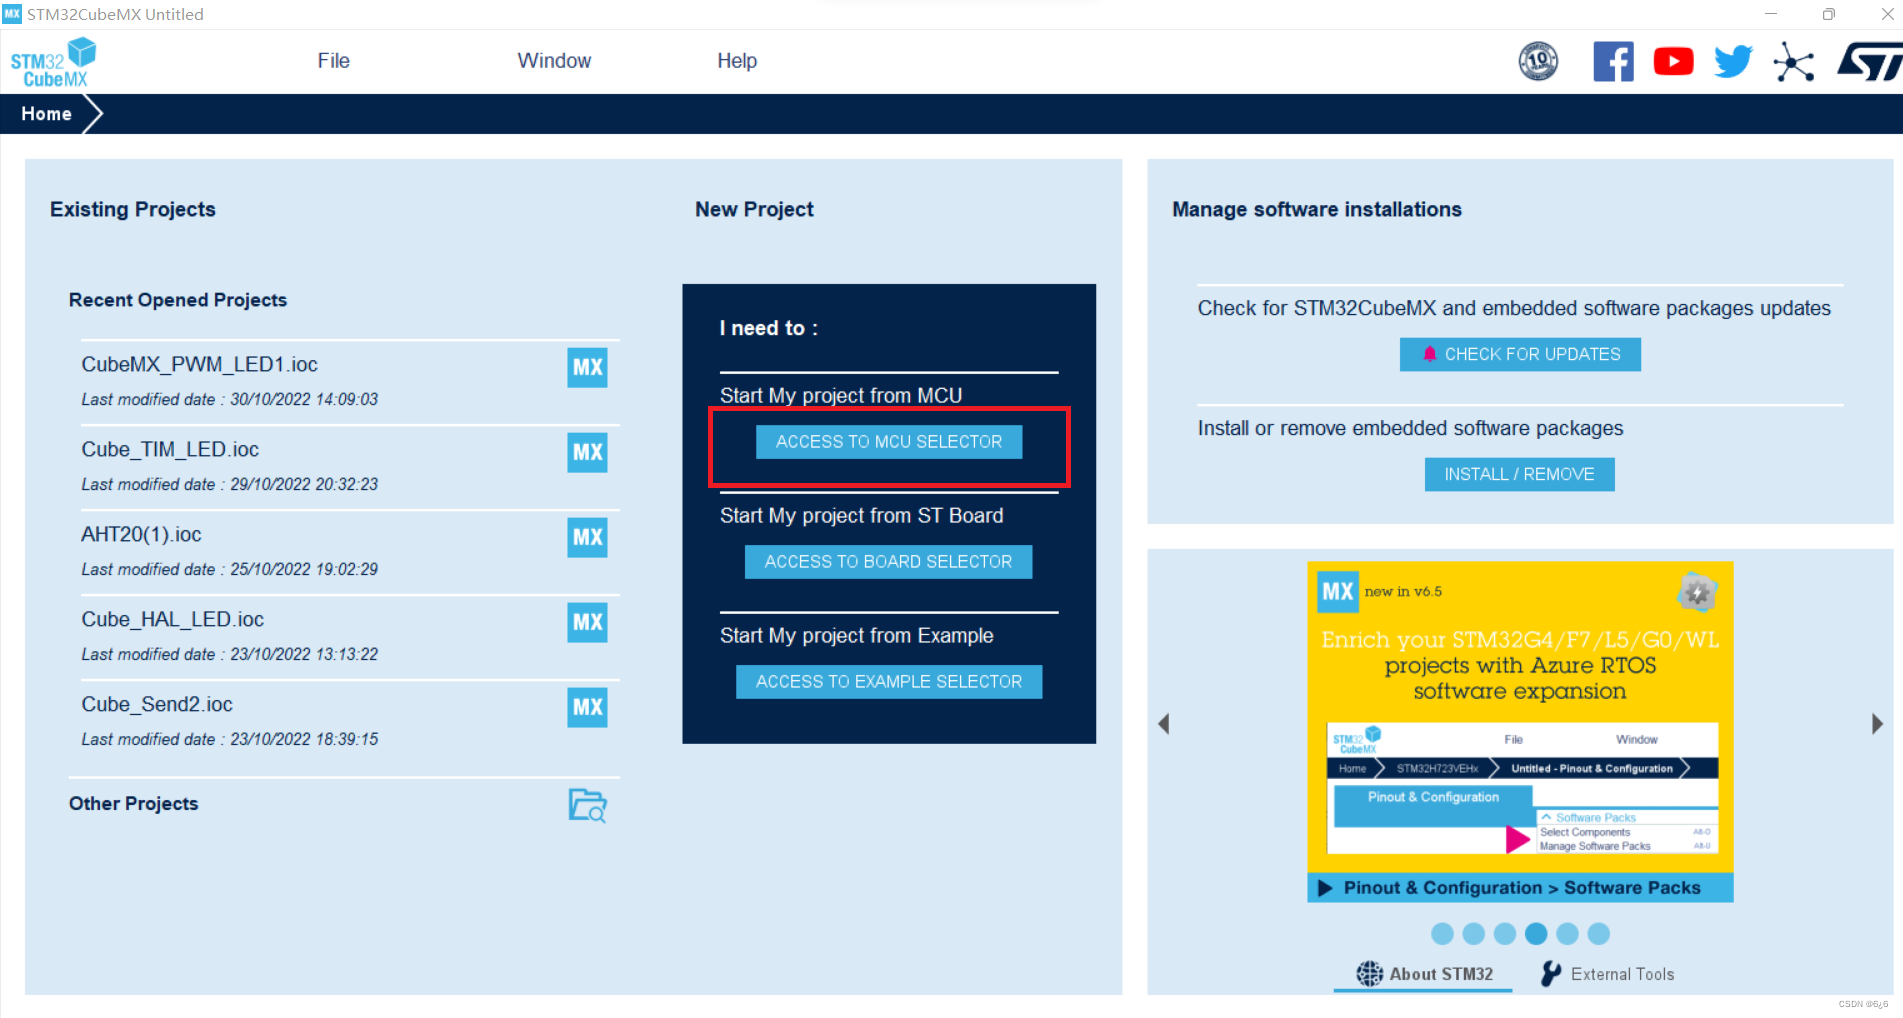Image resolution: width=1903 pixels, height=1018 pixels.
Task: Click Start My project from ST Board text
Action: point(862,516)
